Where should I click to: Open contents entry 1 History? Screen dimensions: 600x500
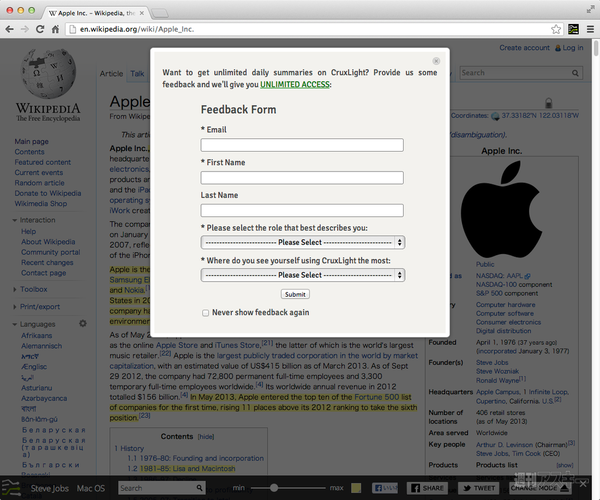129,448
